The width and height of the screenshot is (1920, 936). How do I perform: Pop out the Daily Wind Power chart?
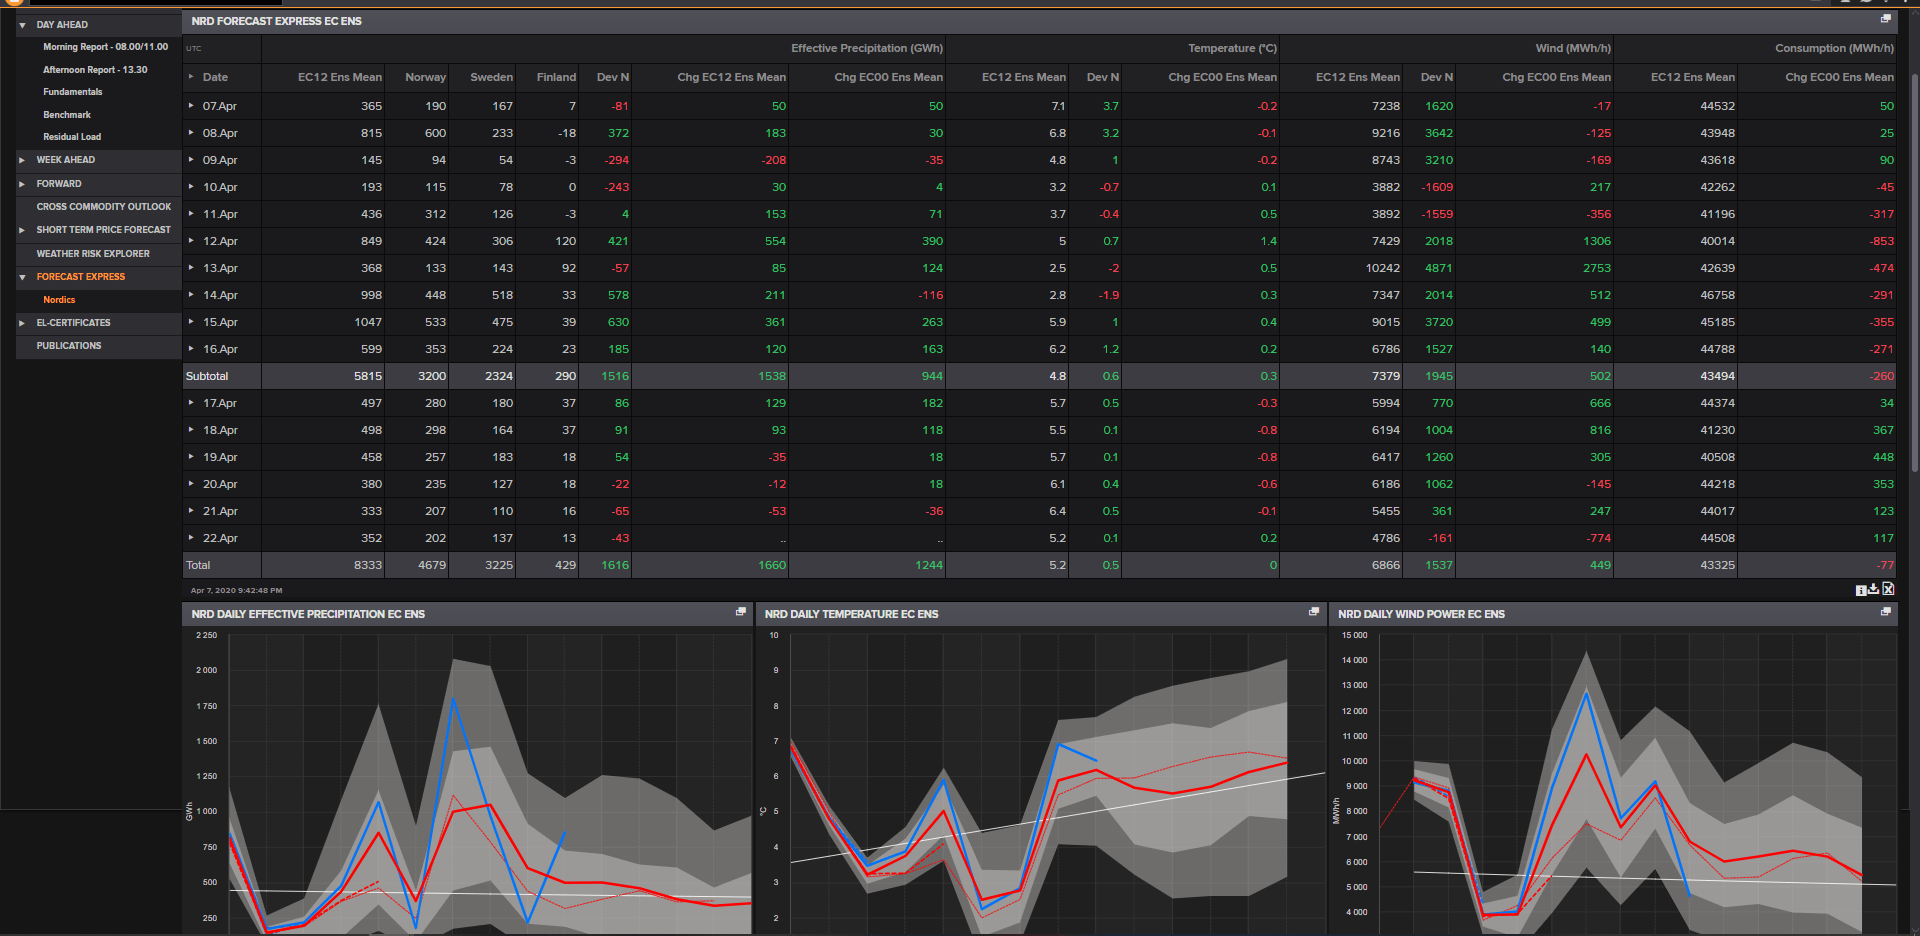coord(1886,612)
